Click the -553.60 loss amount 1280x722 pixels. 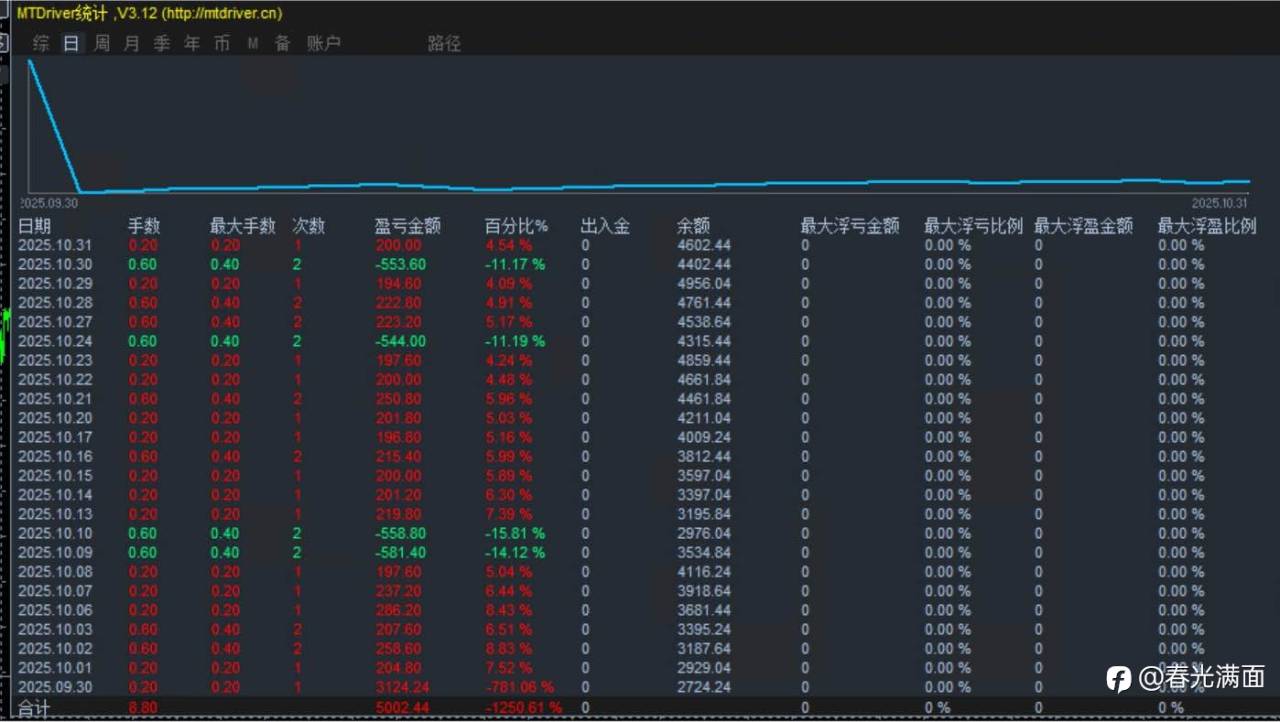tap(400, 265)
